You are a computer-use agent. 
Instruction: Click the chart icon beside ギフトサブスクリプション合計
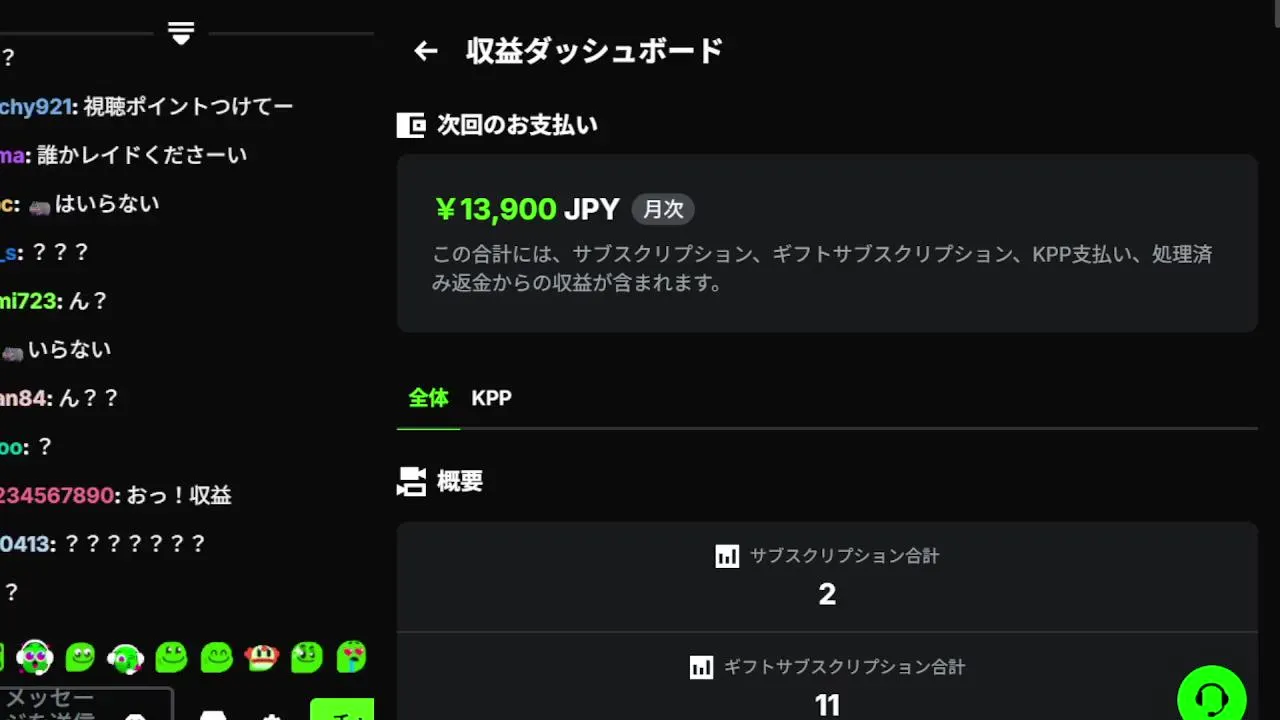pyautogui.click(x=701, y=667)
